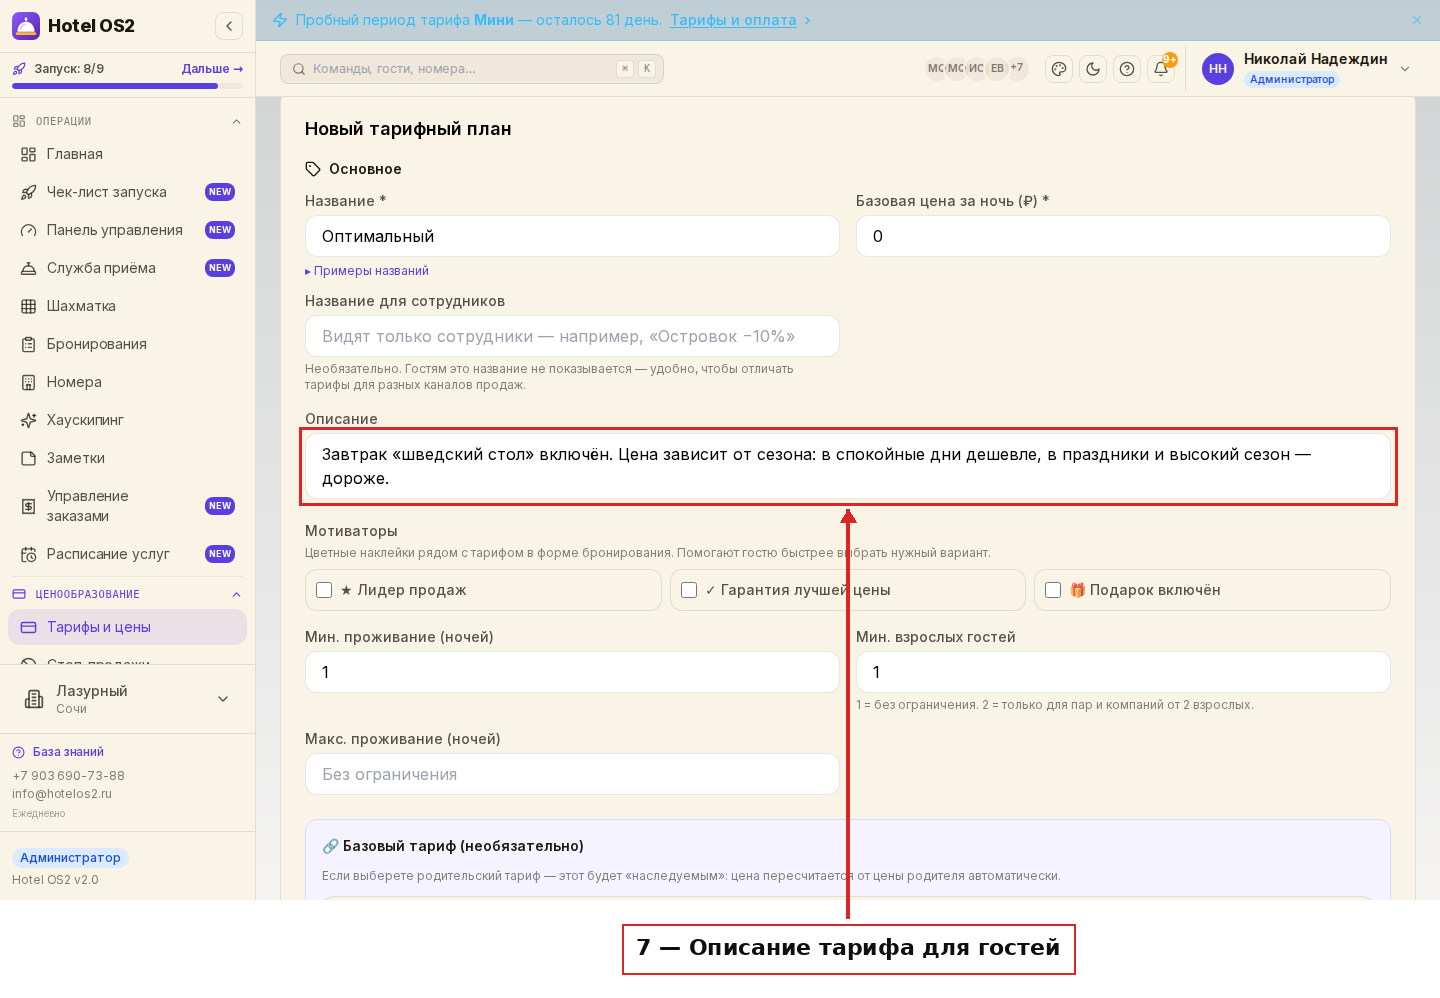
Task: Click the Администратор tag under user name
Action: (1292, 80)
